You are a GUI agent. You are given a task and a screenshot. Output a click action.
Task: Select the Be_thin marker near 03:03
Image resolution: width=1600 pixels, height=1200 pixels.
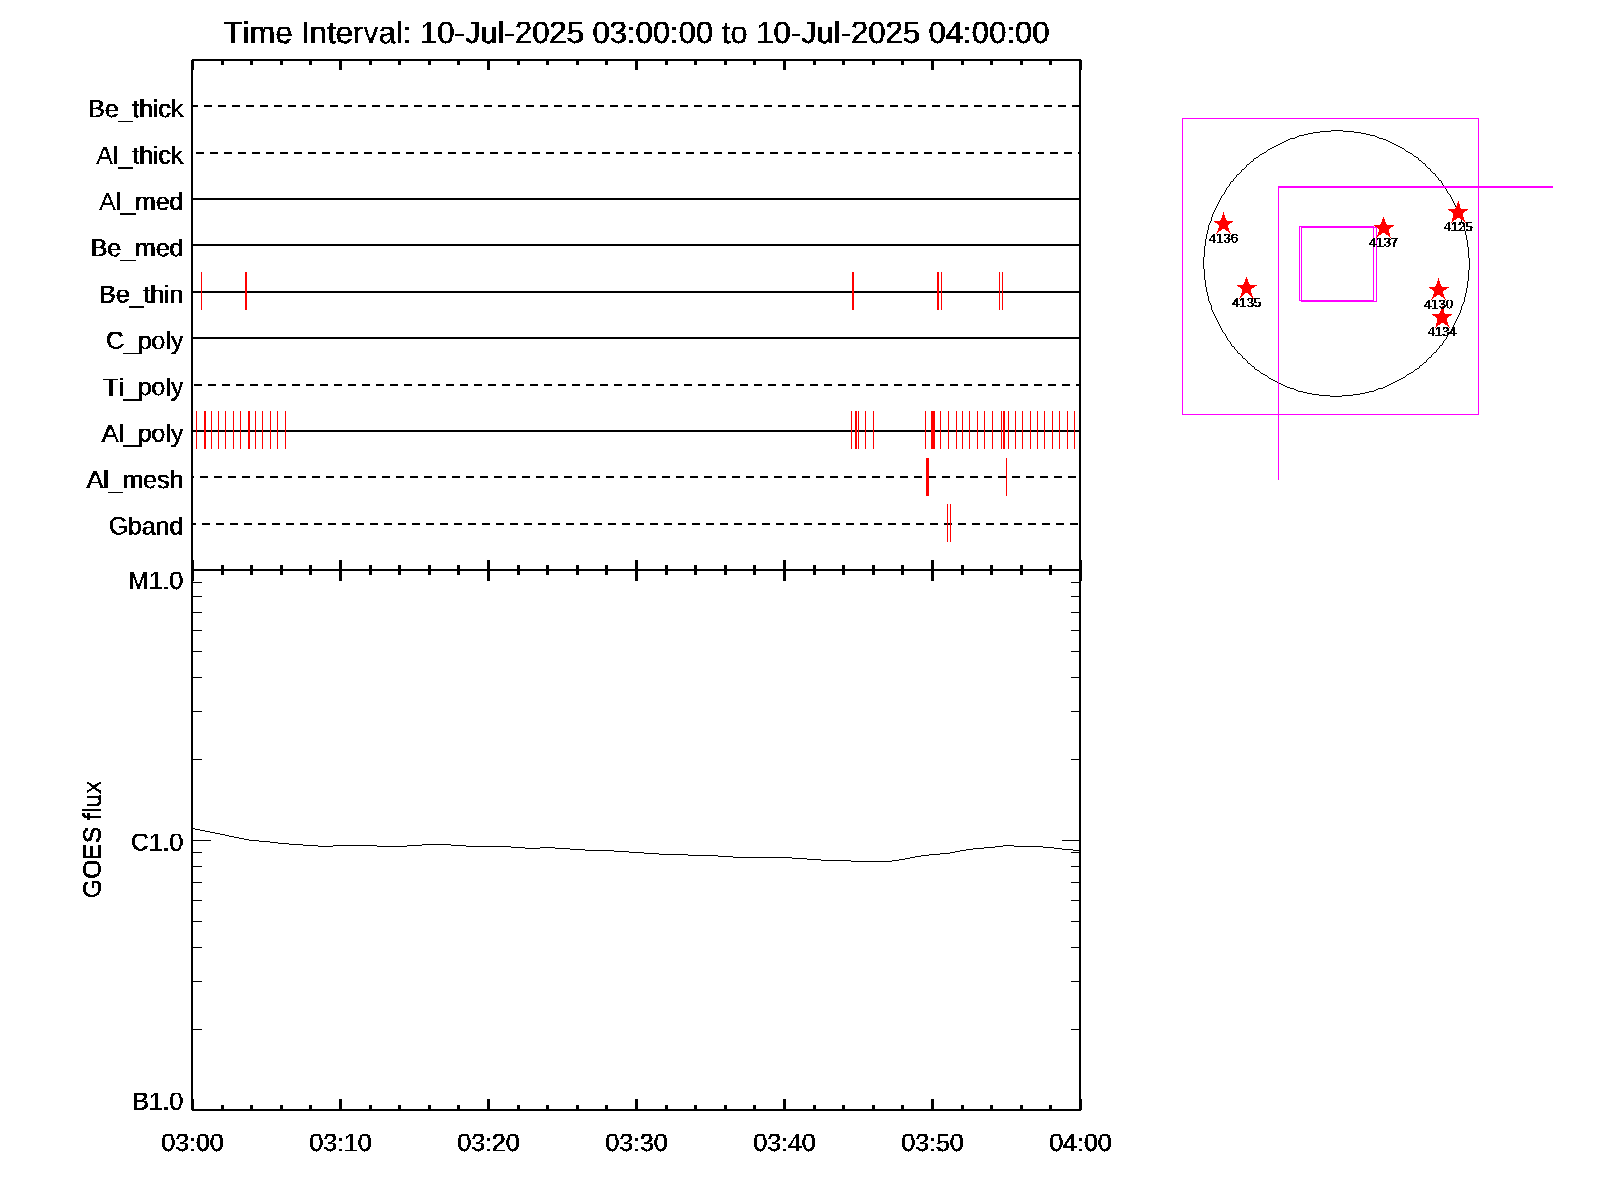click(x=246, y=291)
